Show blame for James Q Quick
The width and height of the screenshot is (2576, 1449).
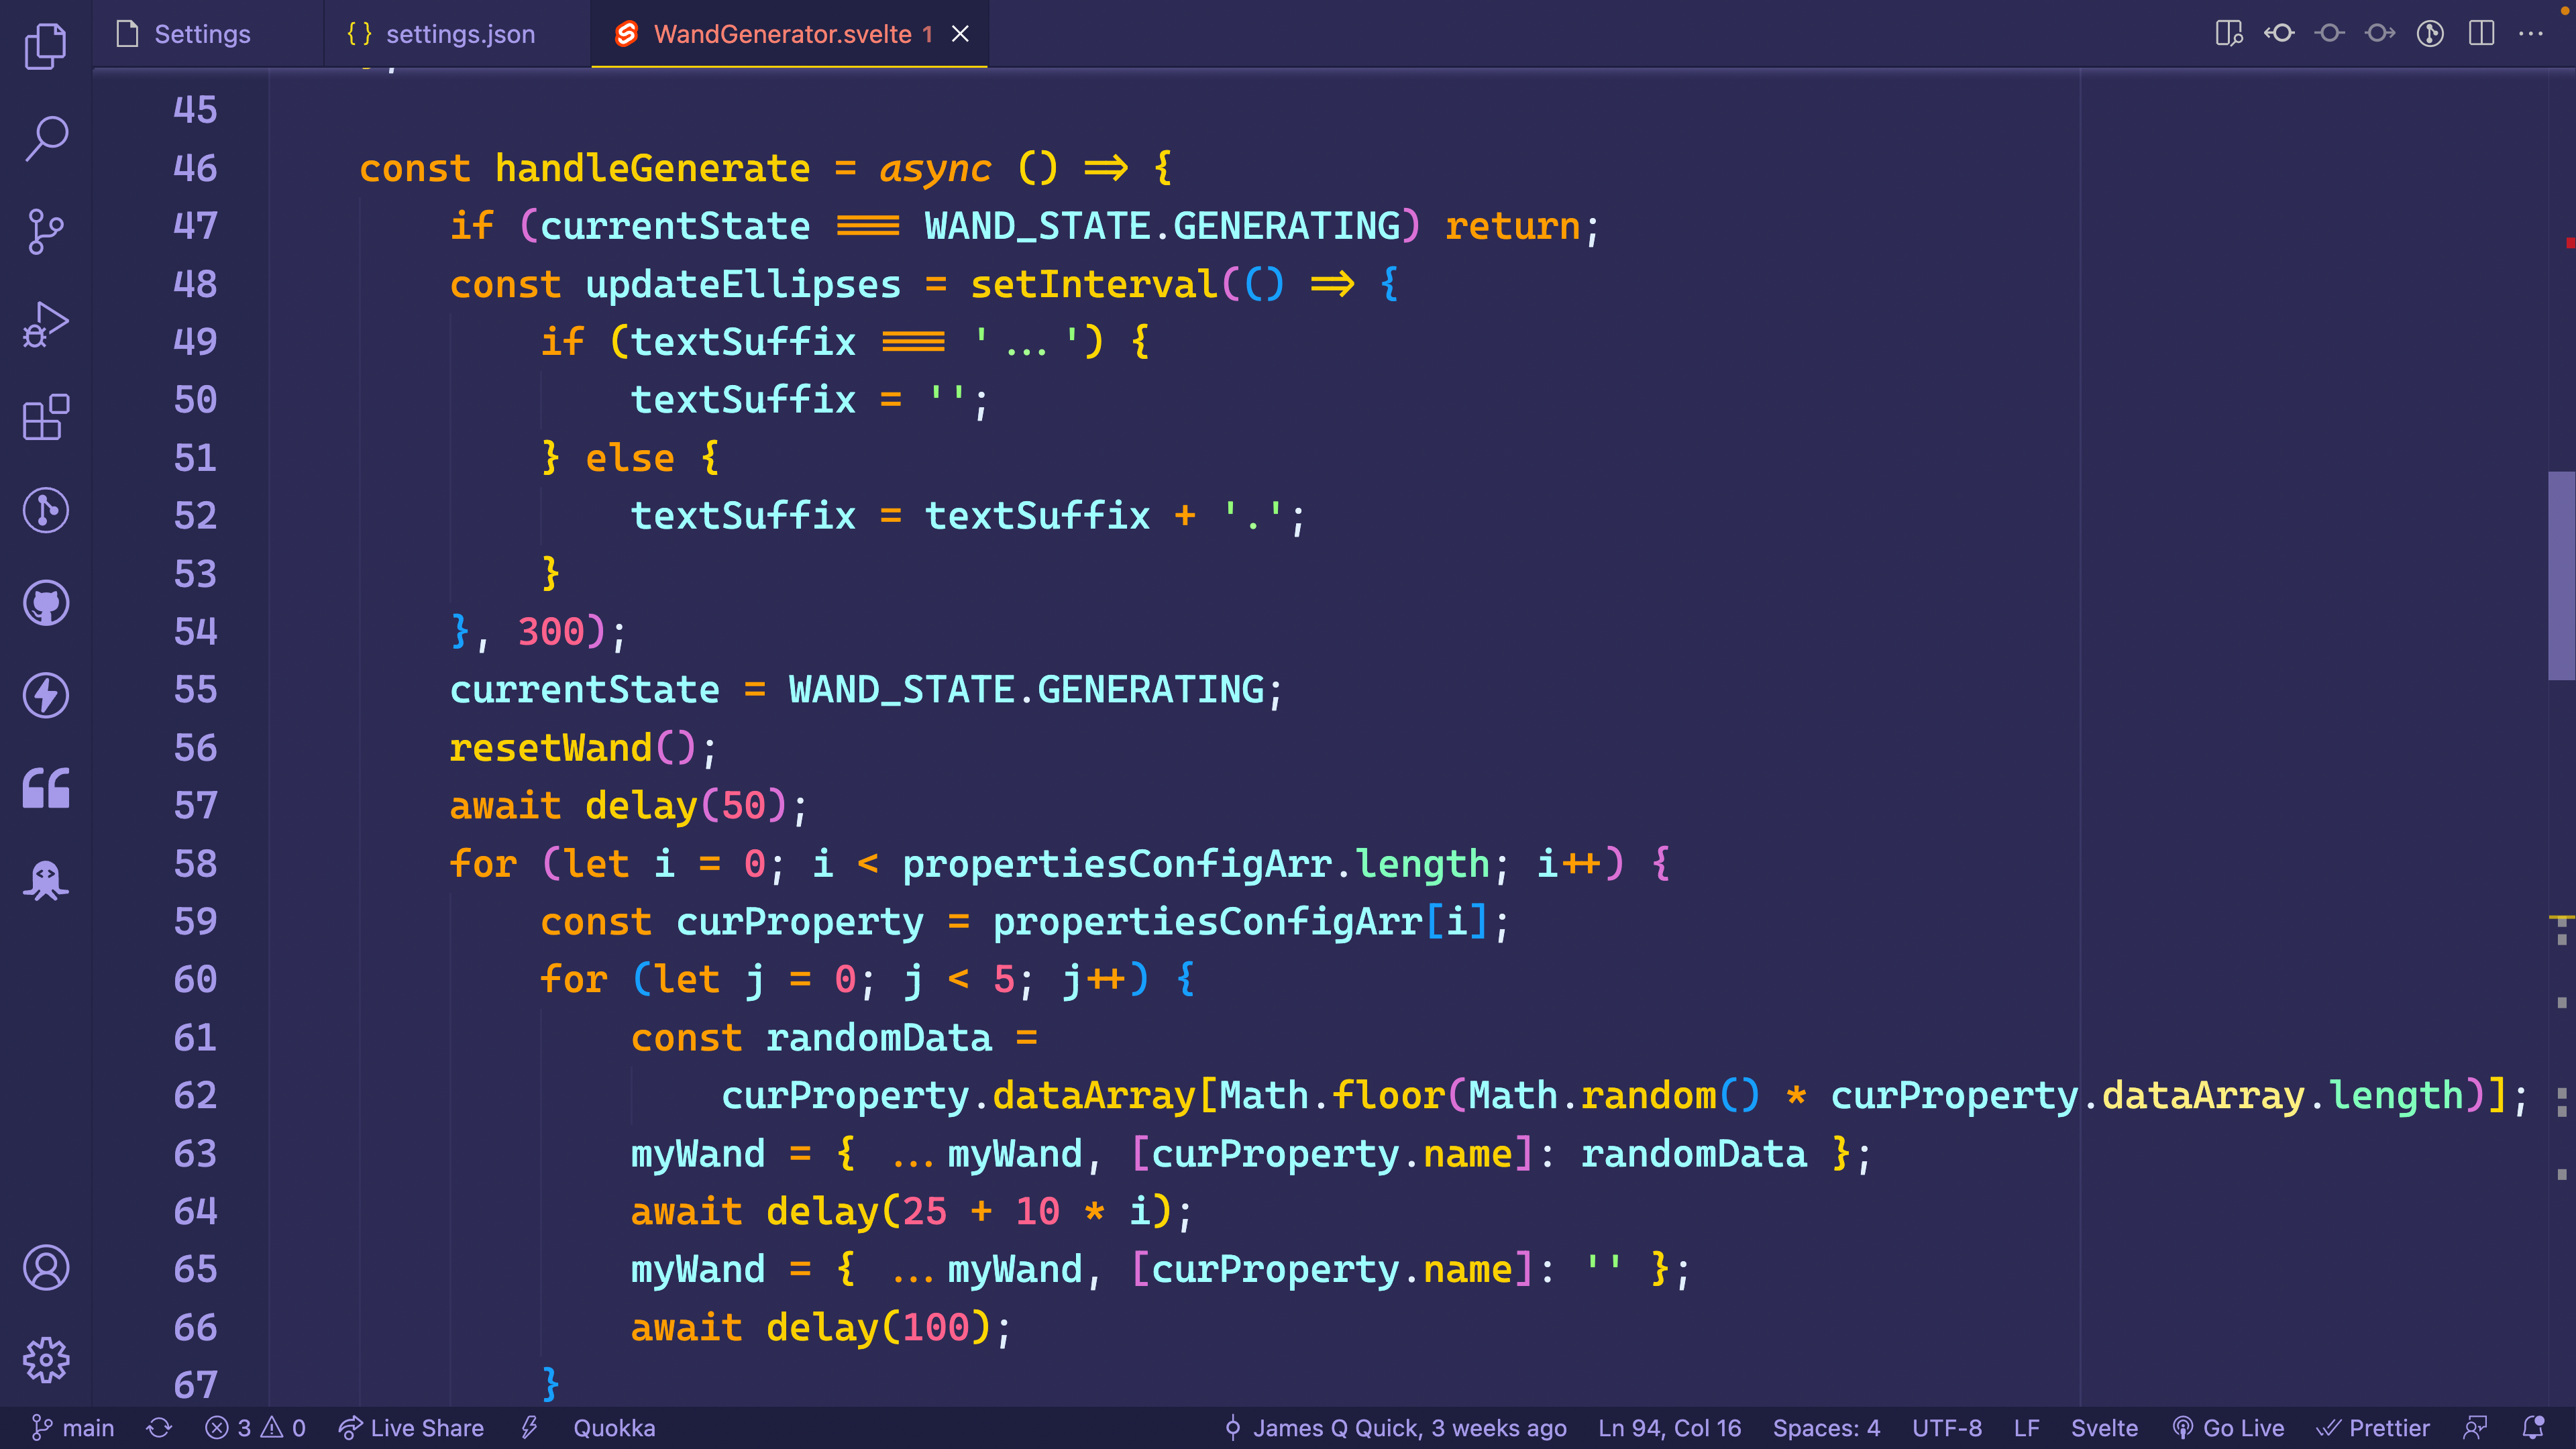(x=1395, y=1428)
